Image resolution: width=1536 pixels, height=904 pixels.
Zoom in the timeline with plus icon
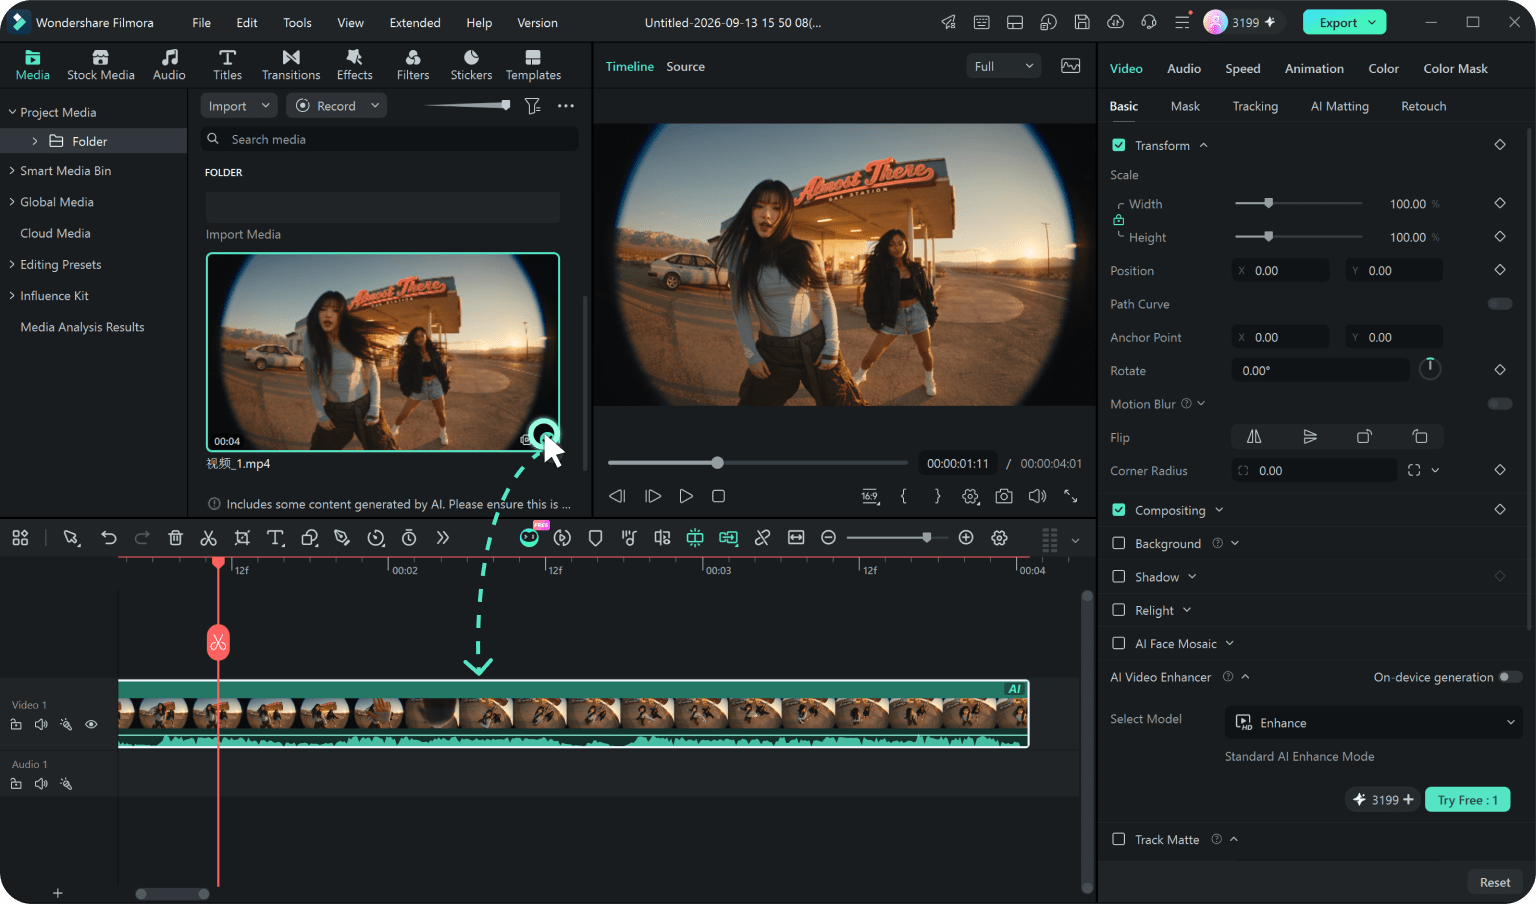click(966, 538)
